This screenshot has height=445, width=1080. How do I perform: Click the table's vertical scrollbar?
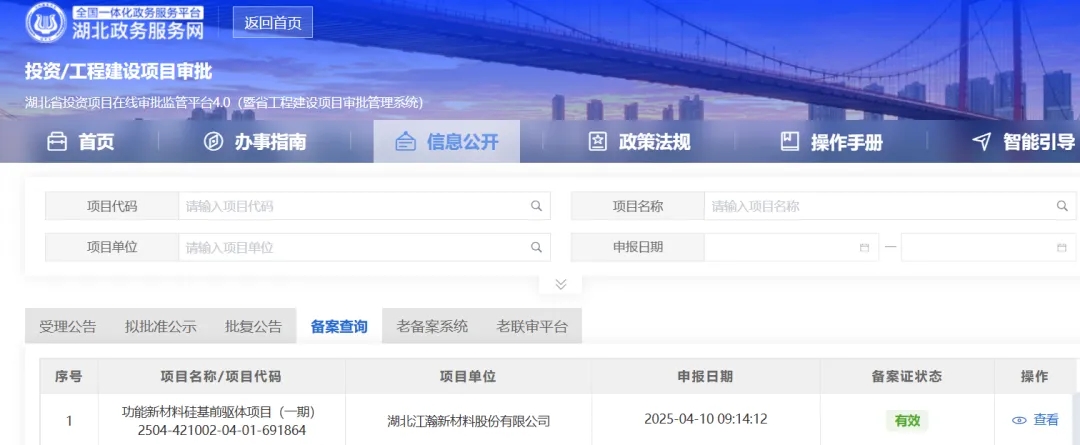(x=1076, y=419)
